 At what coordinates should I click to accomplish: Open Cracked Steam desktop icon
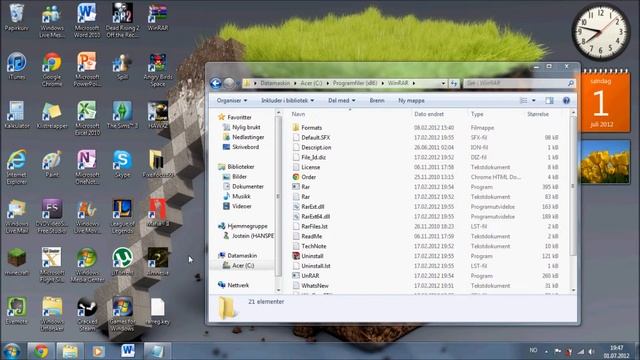87,314
